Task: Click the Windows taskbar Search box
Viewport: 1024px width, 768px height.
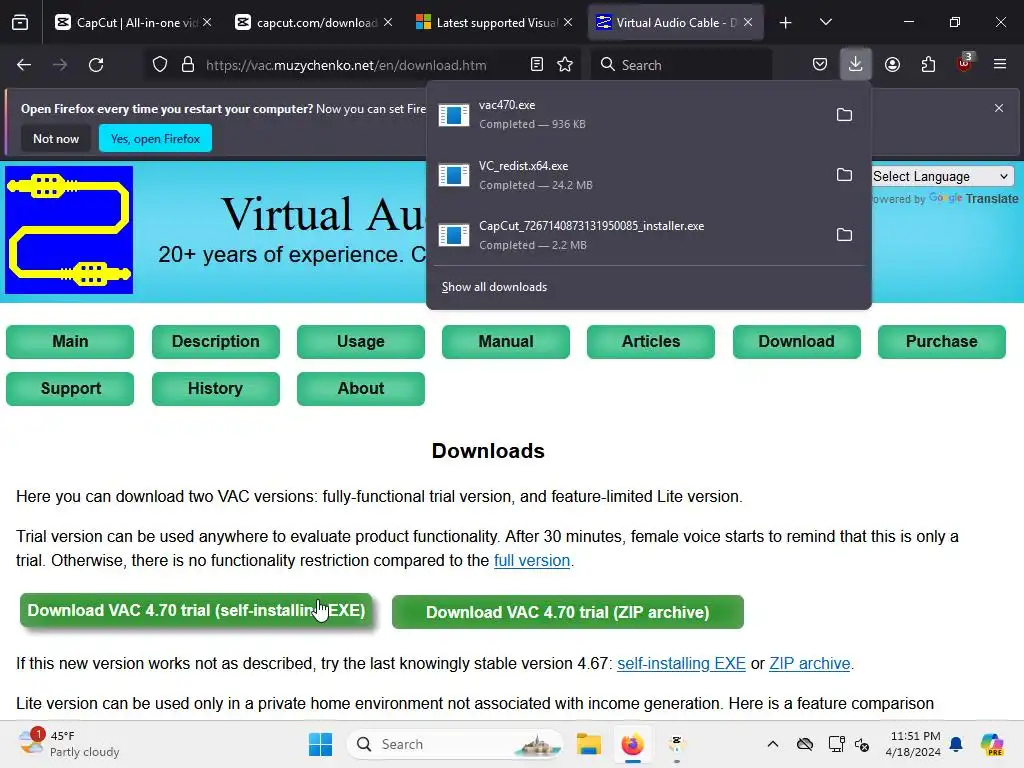Action: tap(455, 744)
